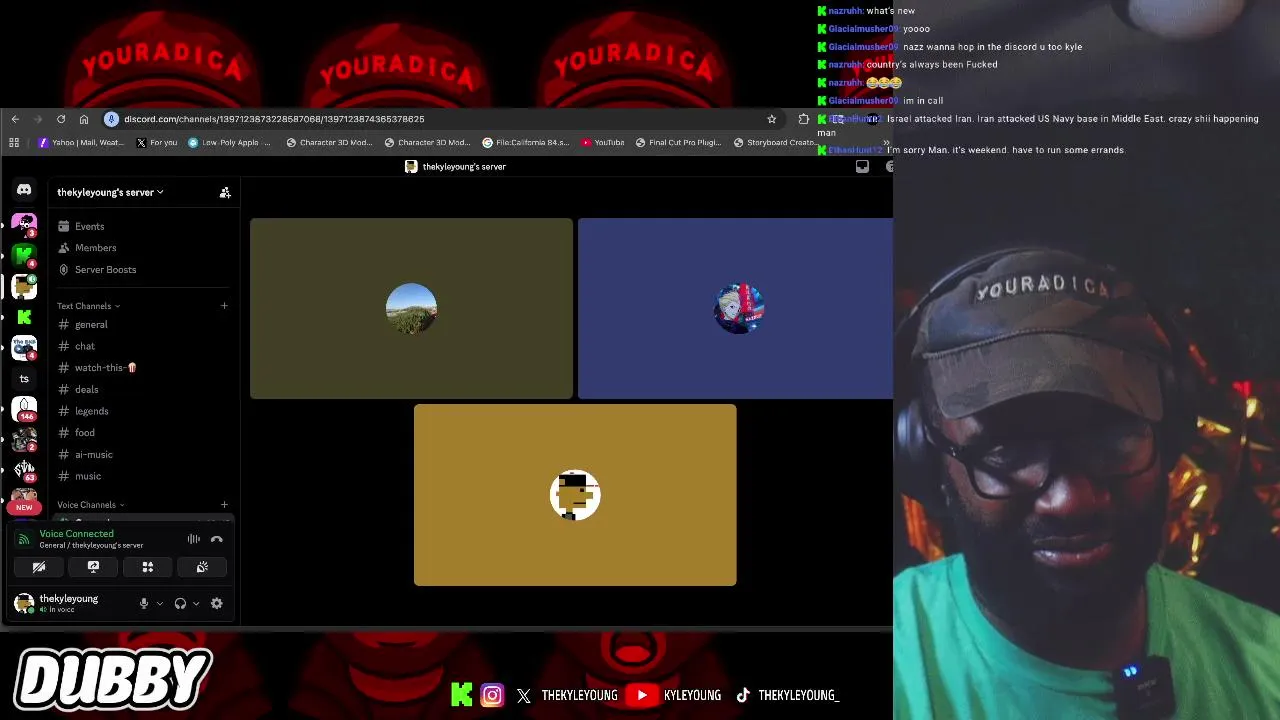Go to browser home page icon

84,119
